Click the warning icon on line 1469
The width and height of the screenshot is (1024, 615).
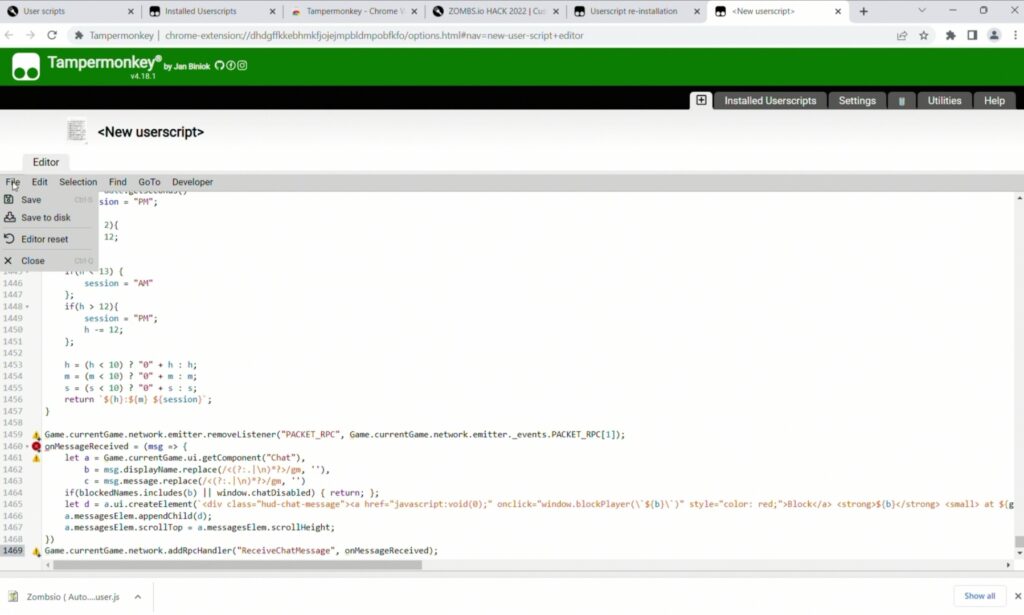37,552
